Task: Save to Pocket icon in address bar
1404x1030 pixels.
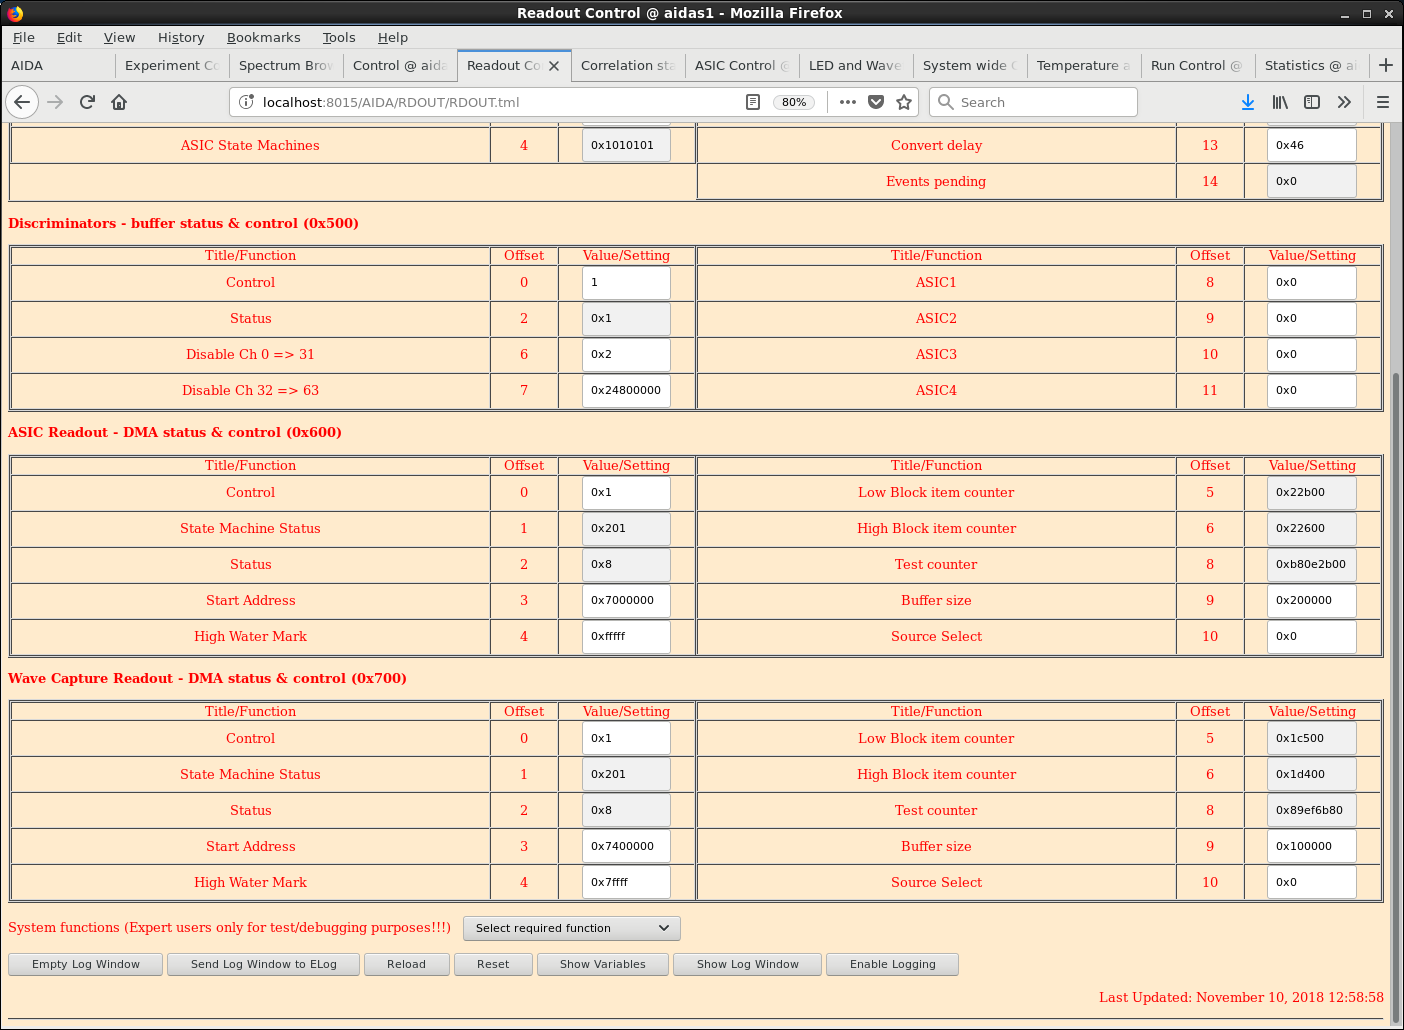Action: tap(876, 102)
